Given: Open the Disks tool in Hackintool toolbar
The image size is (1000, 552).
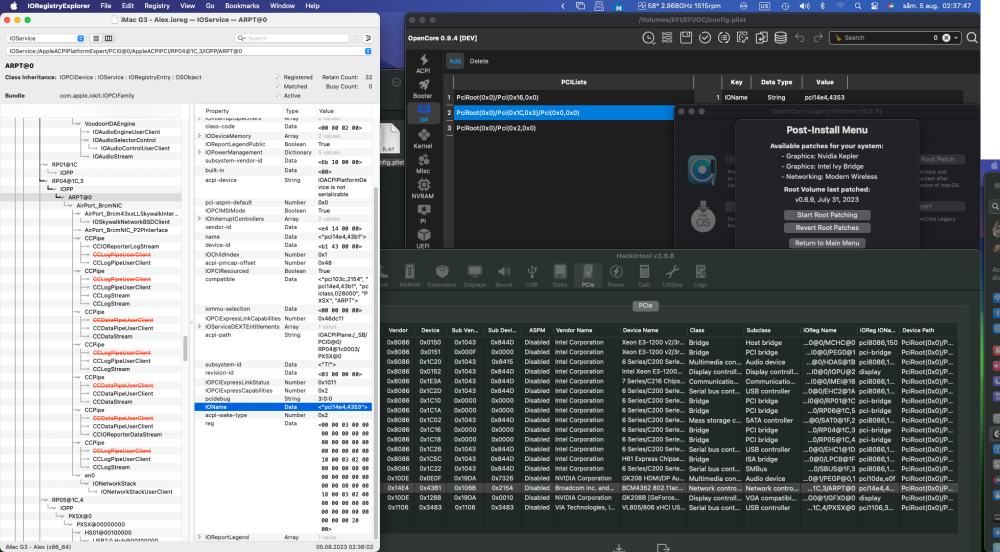Looking at the screenshot, I should (560, 276).
